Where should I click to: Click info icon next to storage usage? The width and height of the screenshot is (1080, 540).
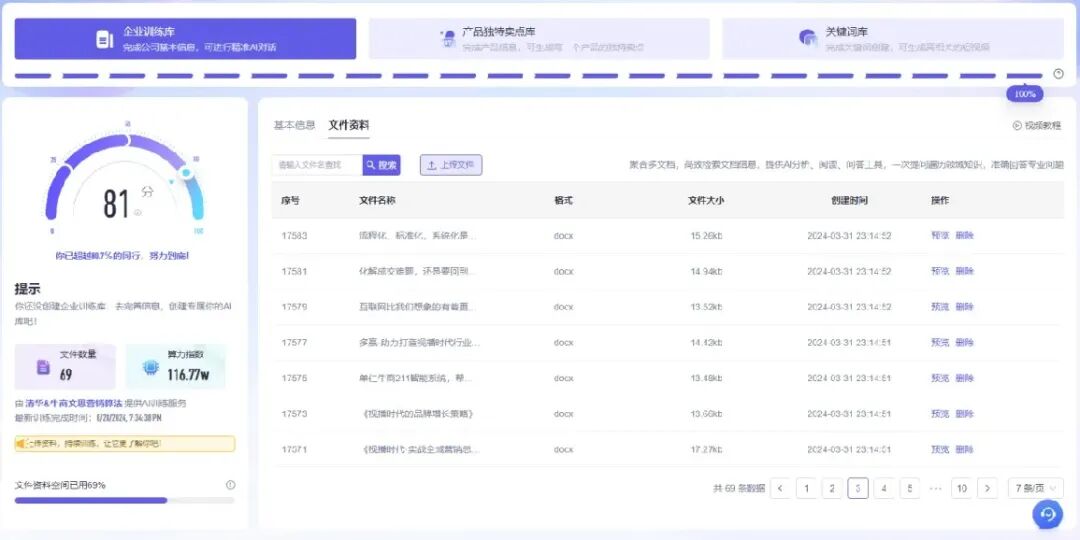231,485
